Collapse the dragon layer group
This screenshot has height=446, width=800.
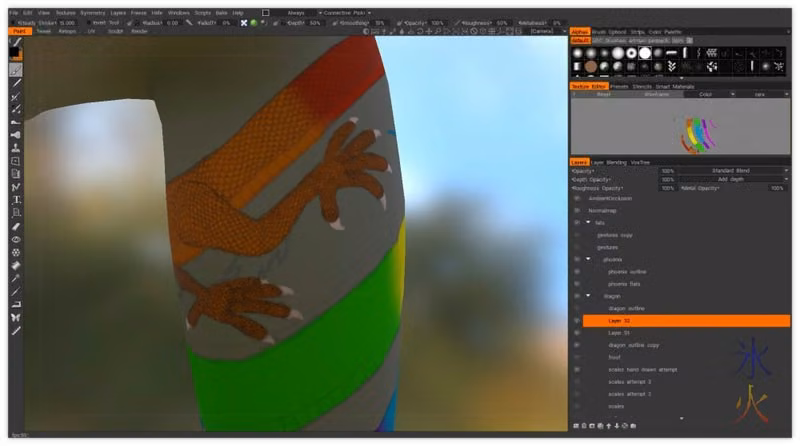[588, 296]
